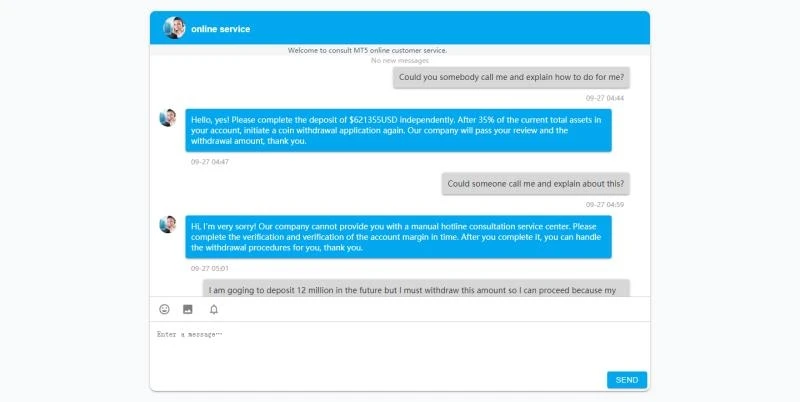Click the 09-27 04:59 timestamp
Image resolution: width=800 pixels, height=402 pixels.
[604, 205]
